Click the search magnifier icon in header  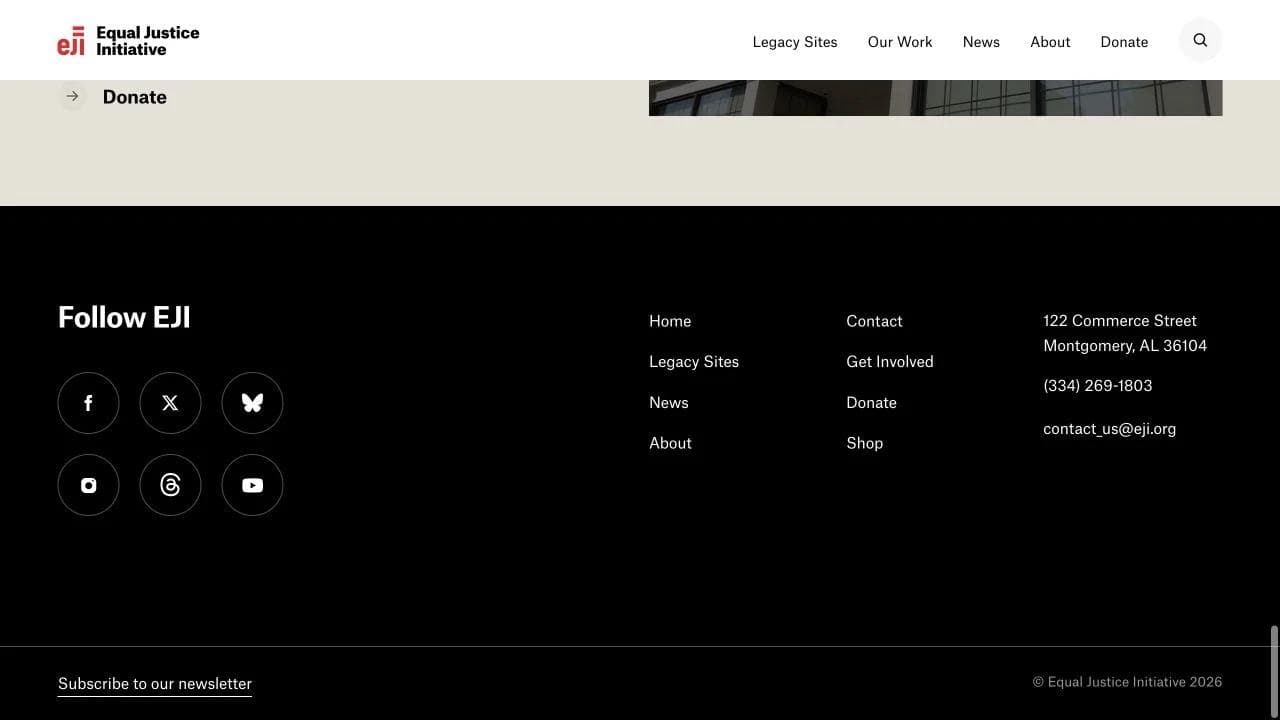[x=1200, y=41]
